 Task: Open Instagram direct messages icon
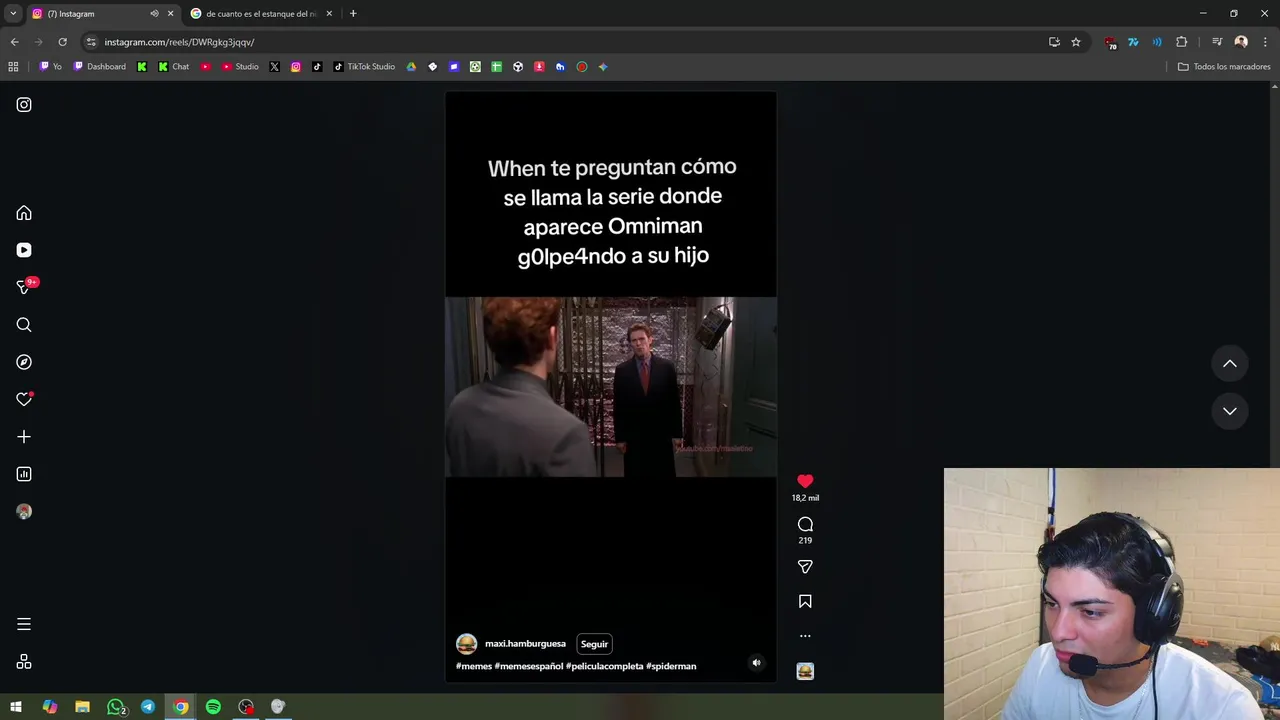click(24, 287)
